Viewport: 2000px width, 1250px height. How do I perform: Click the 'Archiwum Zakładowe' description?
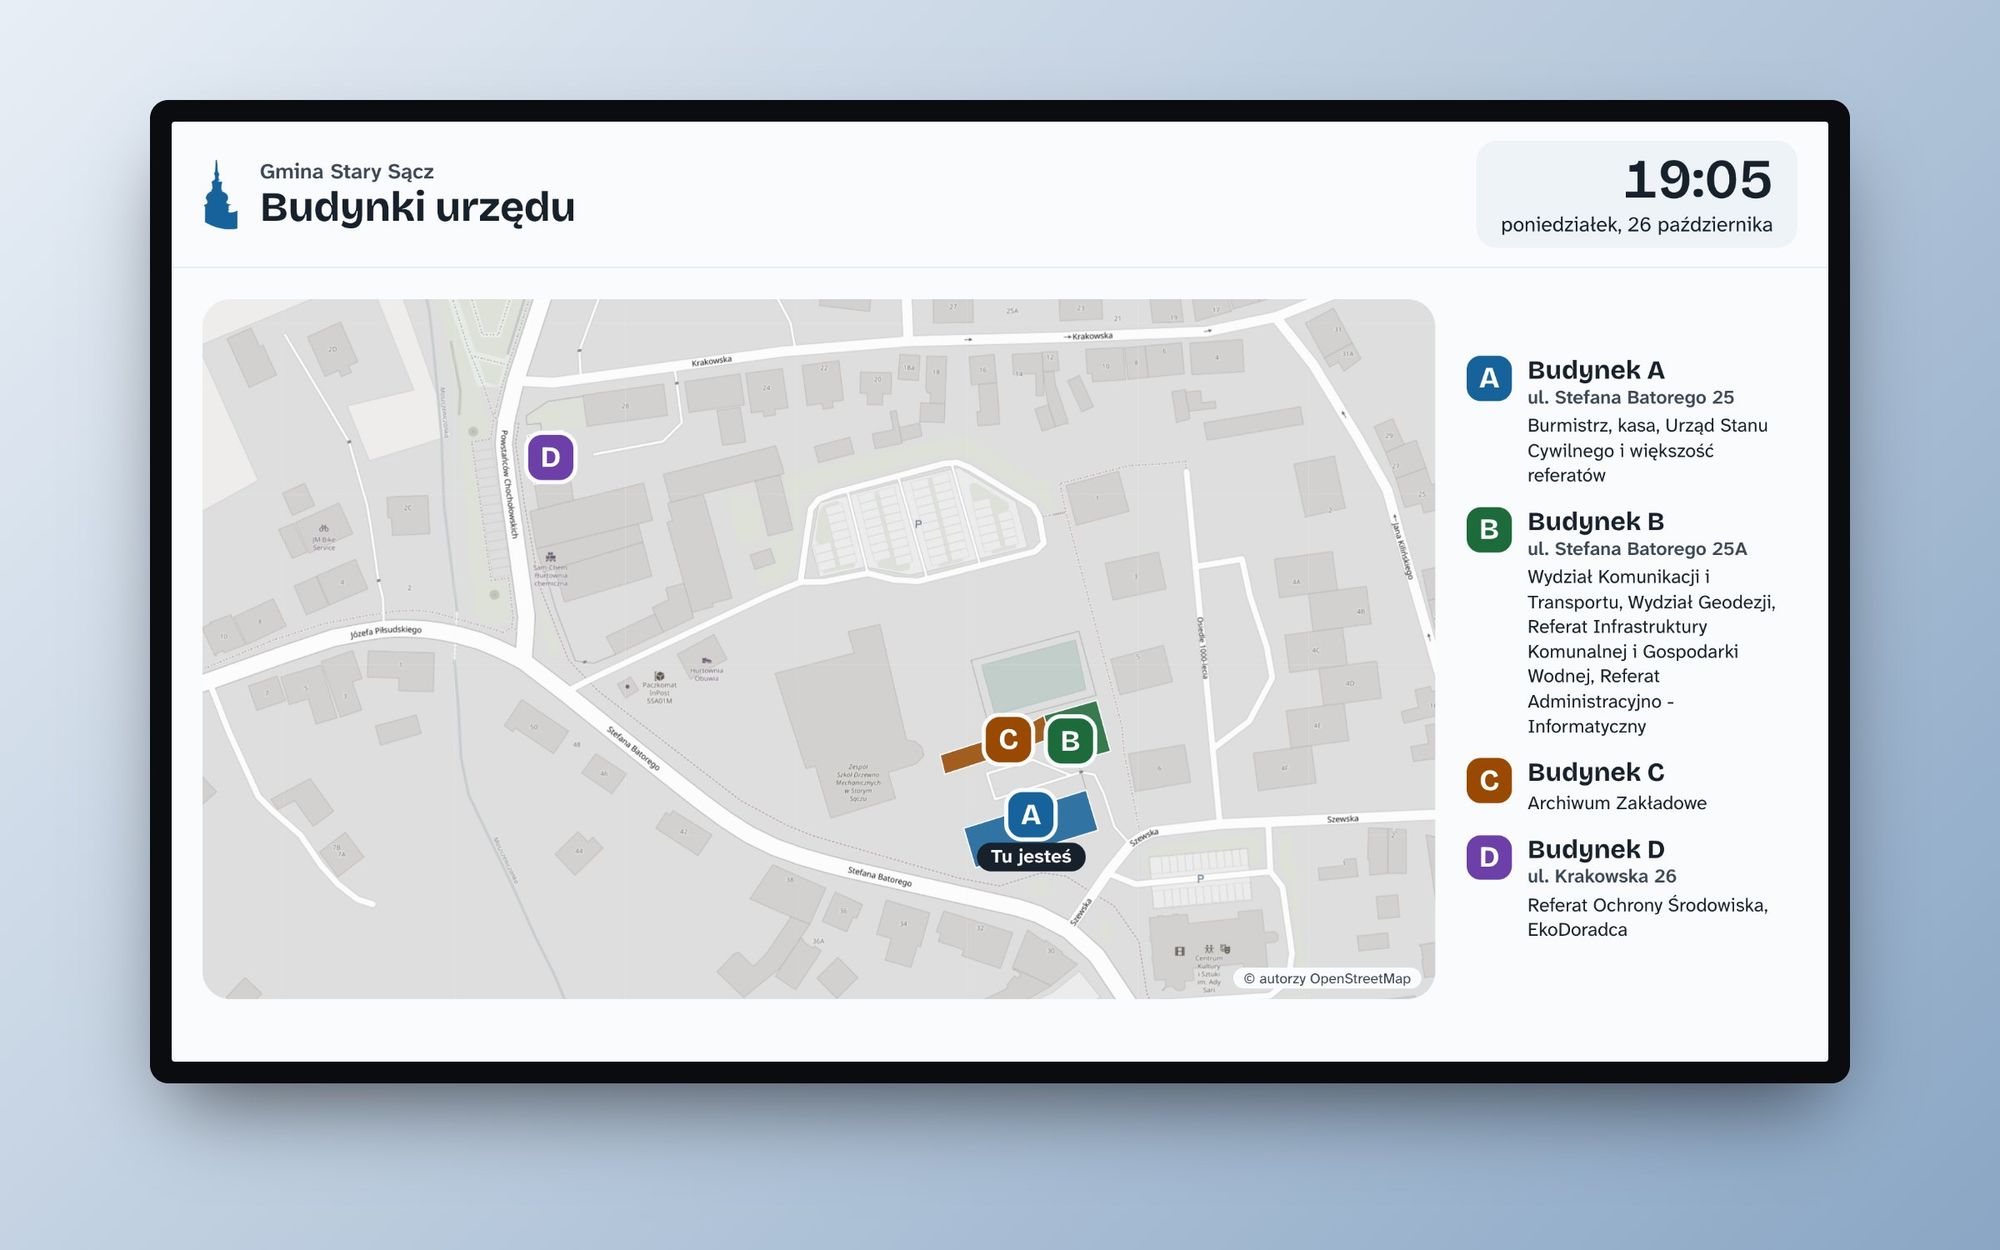pos(1617,803)
